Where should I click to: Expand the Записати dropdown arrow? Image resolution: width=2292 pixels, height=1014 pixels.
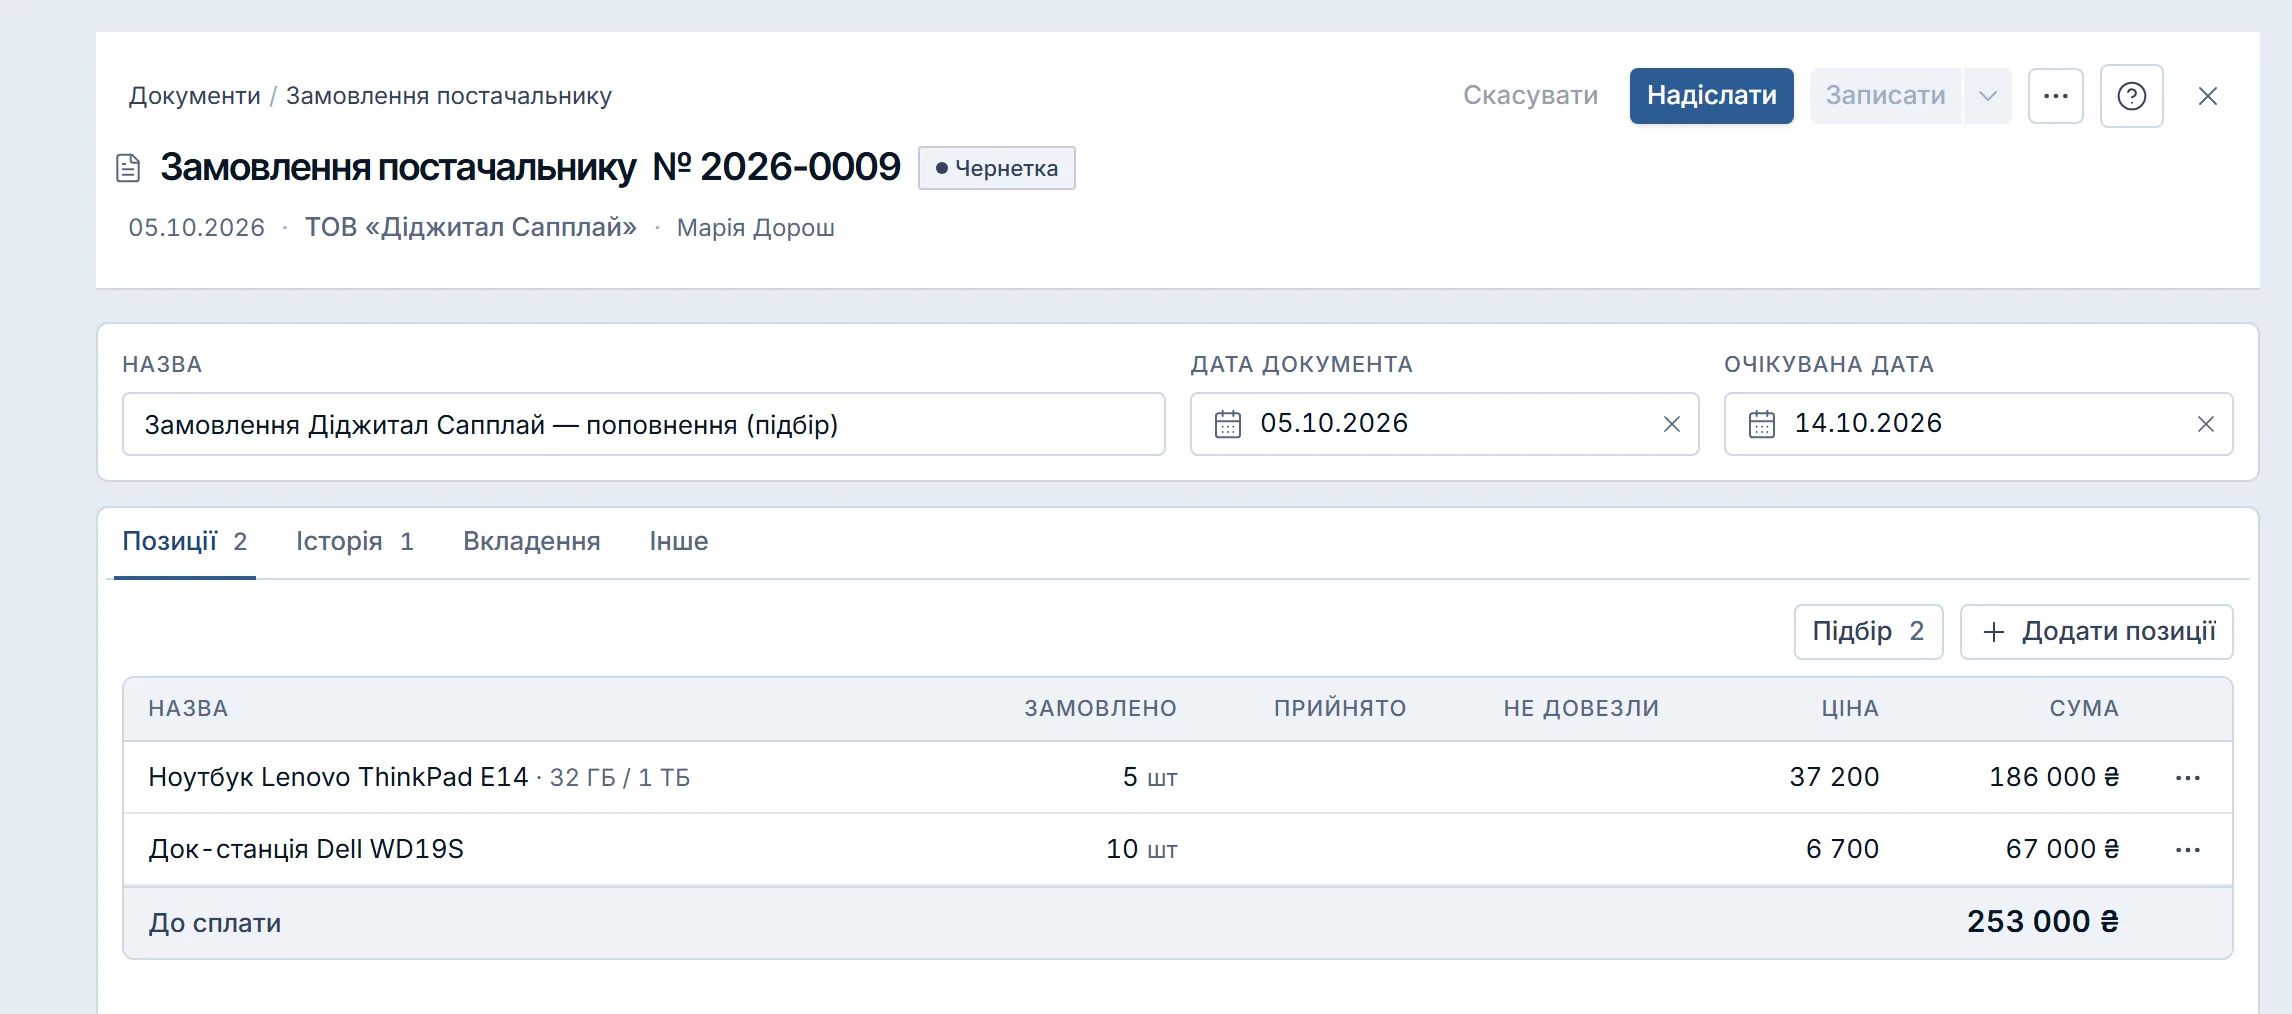1987,96
